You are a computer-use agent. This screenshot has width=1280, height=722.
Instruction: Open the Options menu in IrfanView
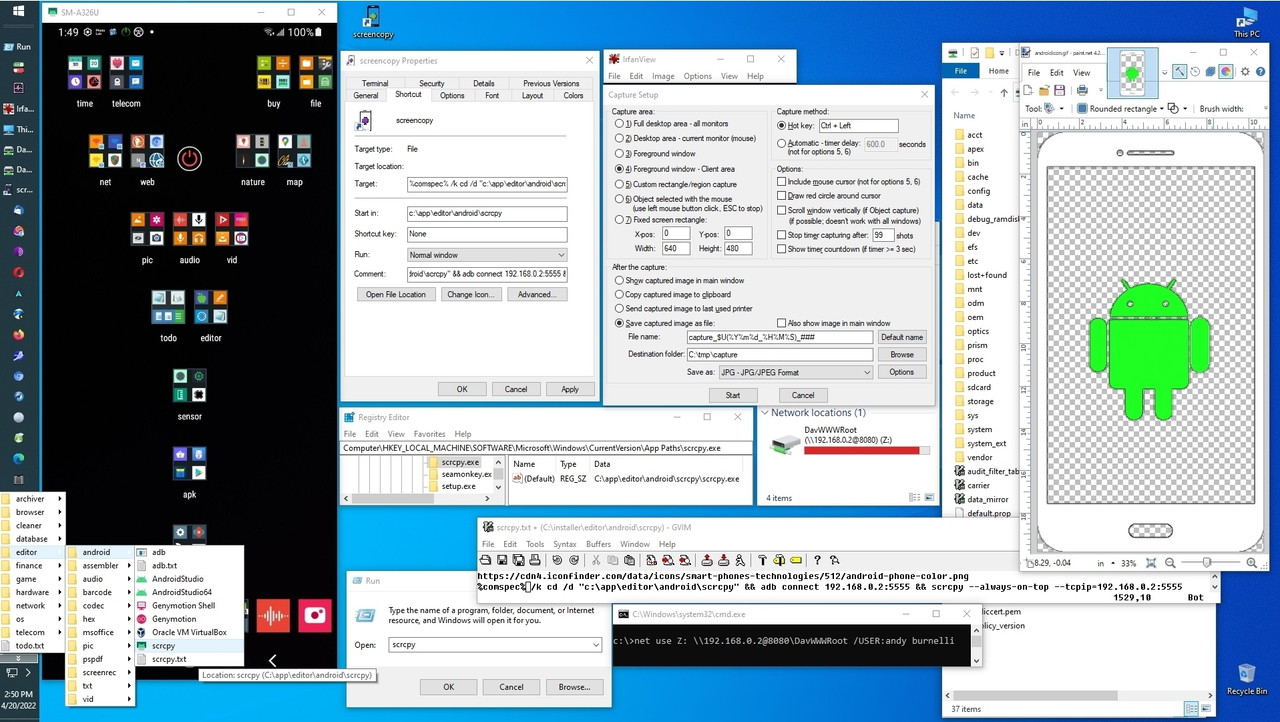pyautogui.click(x=698, y=76)
